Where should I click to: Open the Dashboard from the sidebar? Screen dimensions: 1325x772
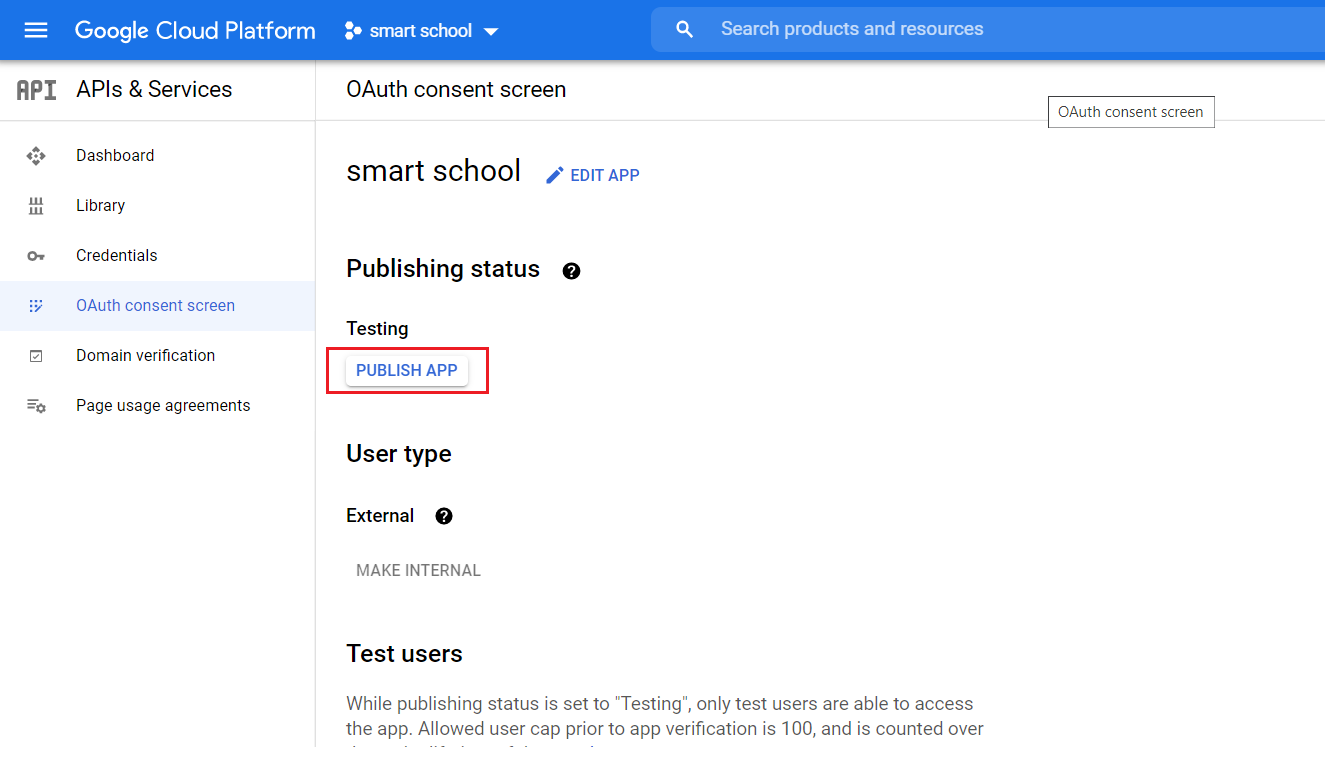pyautogui.click(x=115, y=155)
